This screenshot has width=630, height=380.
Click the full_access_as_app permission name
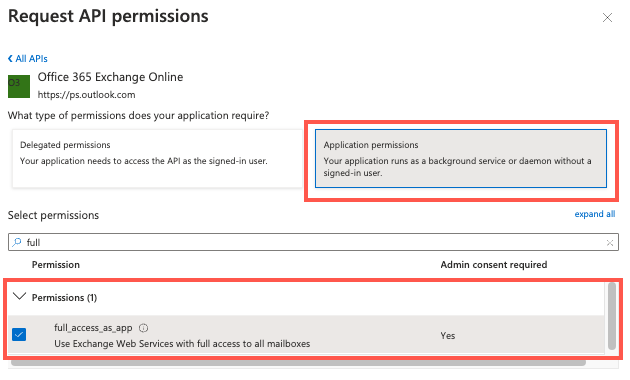click(x=93, y=328)
